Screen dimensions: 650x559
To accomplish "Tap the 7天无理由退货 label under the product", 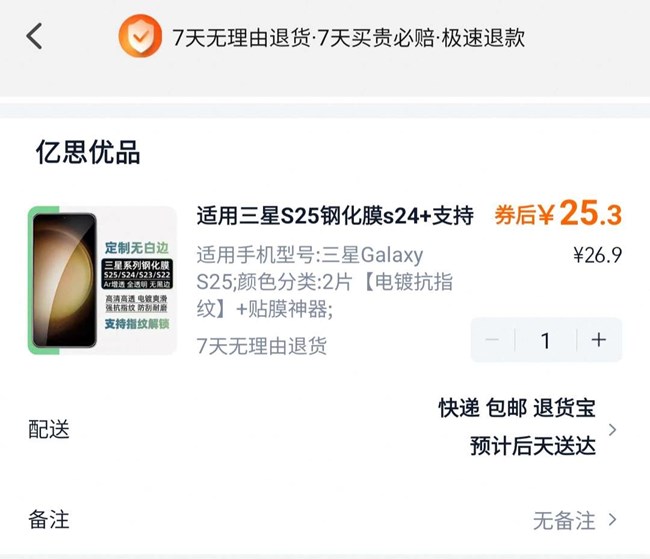I will pos(262,347).
